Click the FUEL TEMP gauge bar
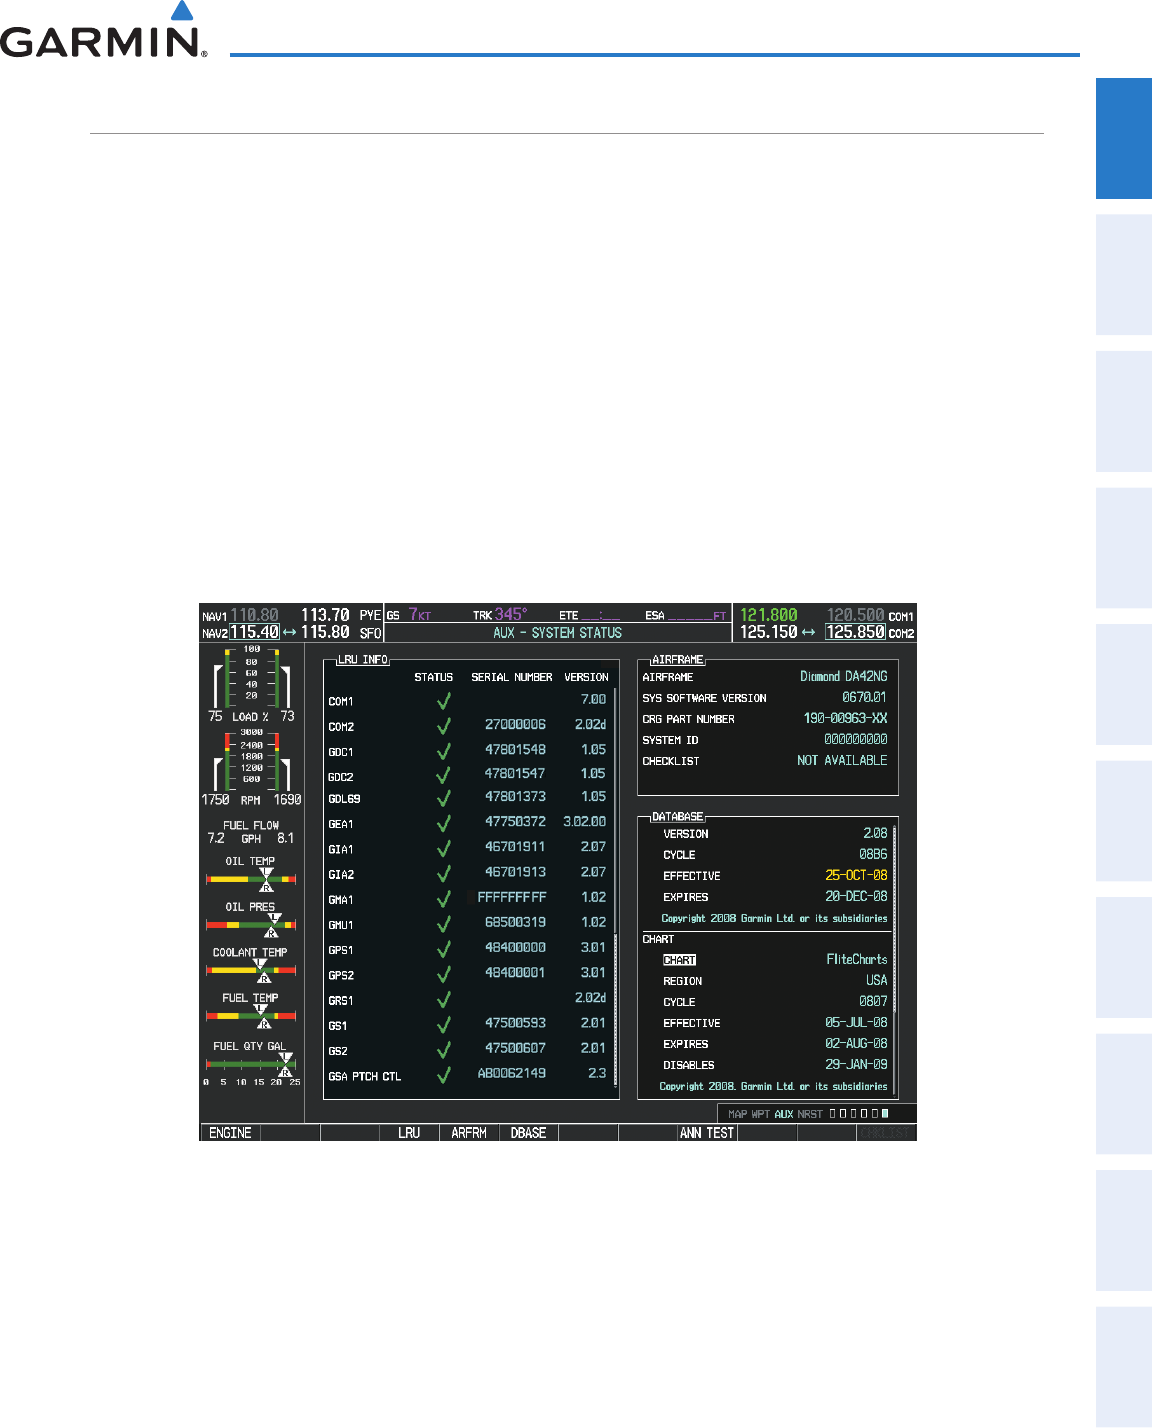 [x=251, y=1015]
